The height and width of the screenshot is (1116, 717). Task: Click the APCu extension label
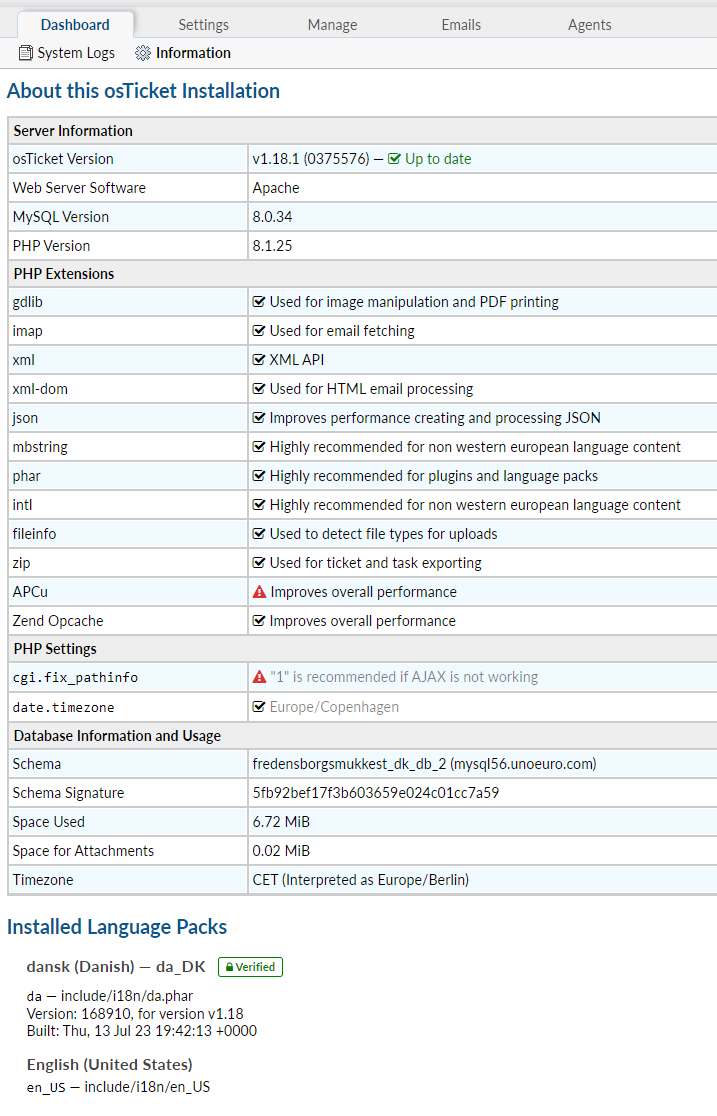tap(30, 592)
